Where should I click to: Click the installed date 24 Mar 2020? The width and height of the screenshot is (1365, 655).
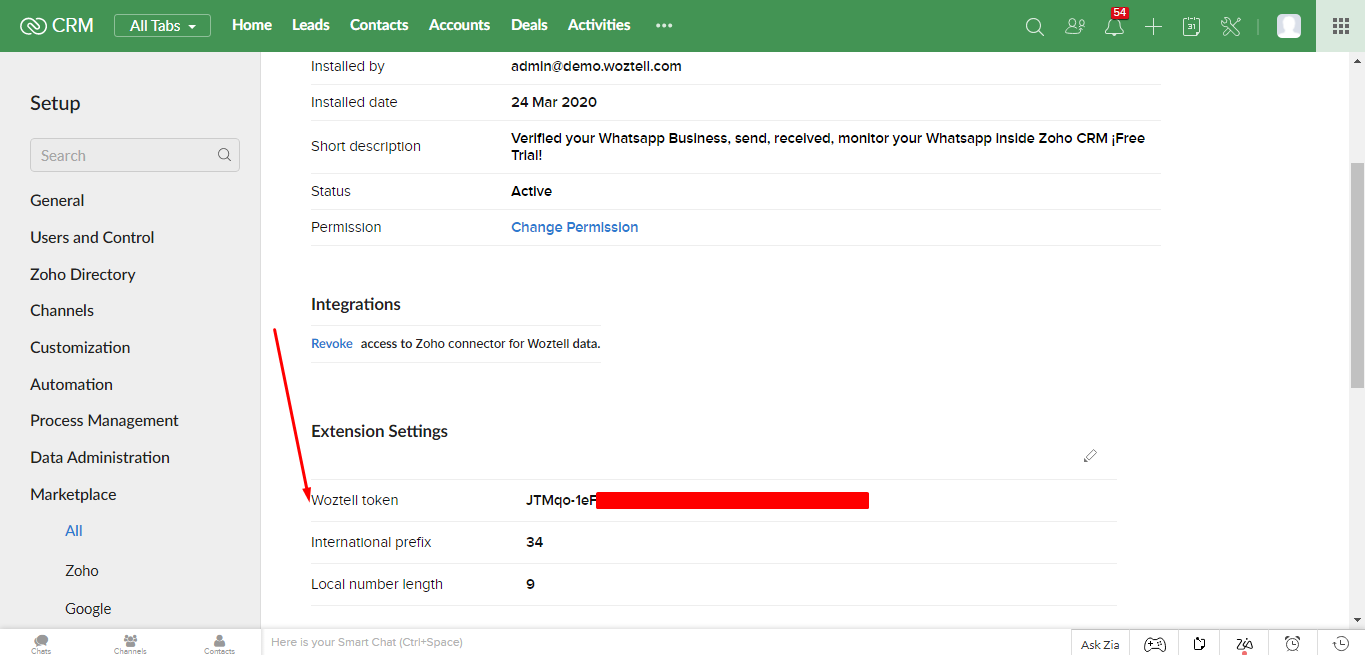pos(554,102)
